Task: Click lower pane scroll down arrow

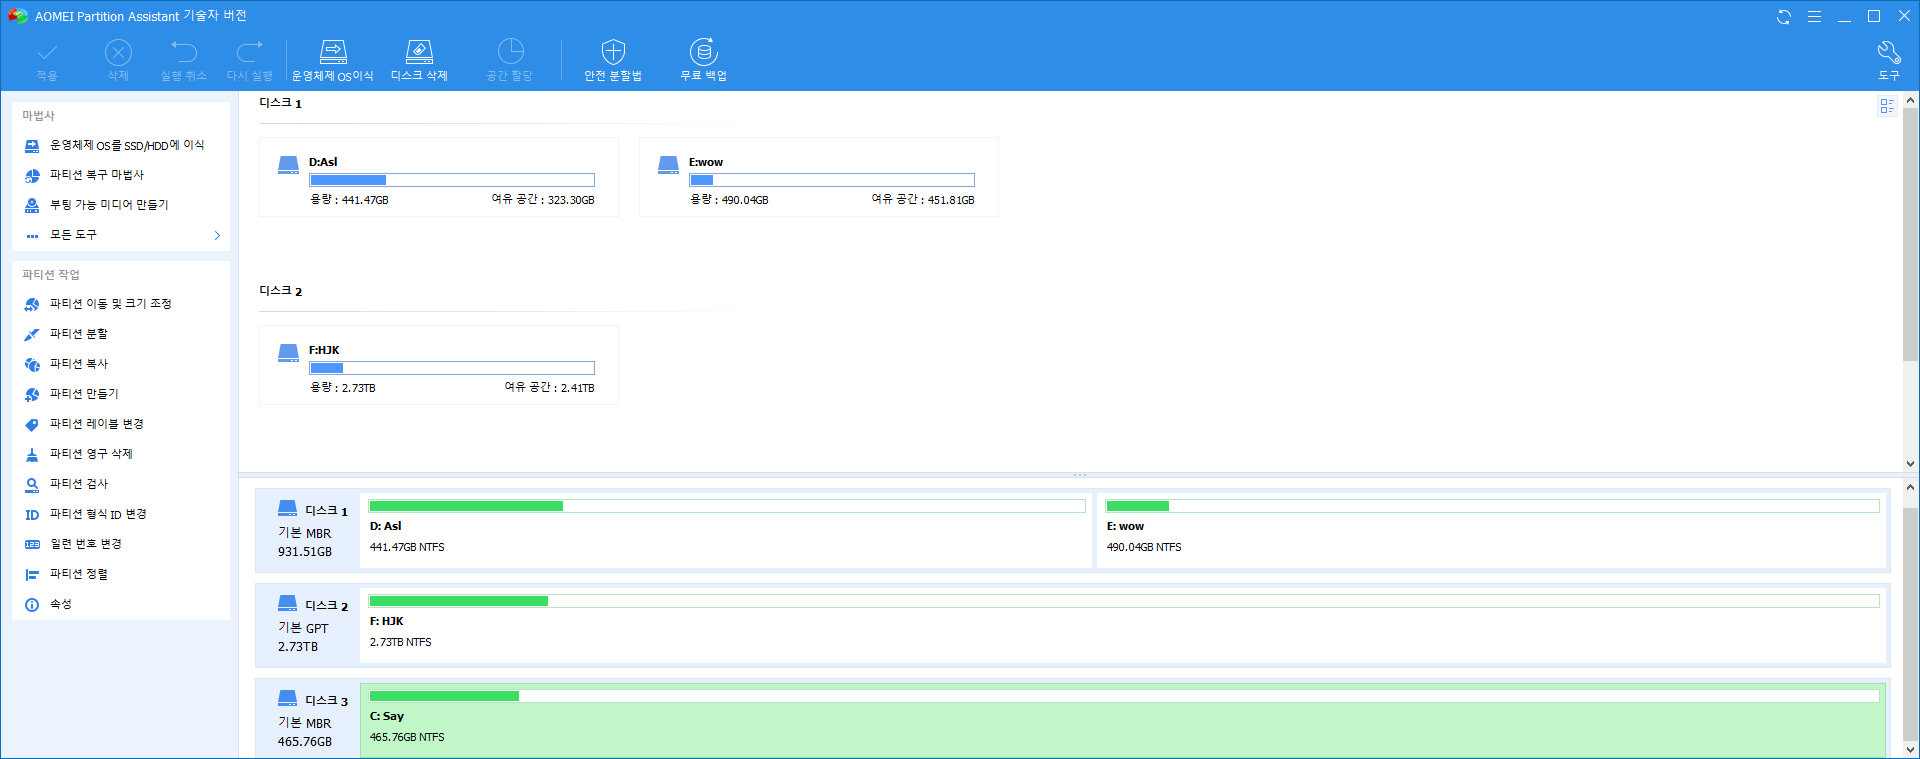Action: (1910, 749)
